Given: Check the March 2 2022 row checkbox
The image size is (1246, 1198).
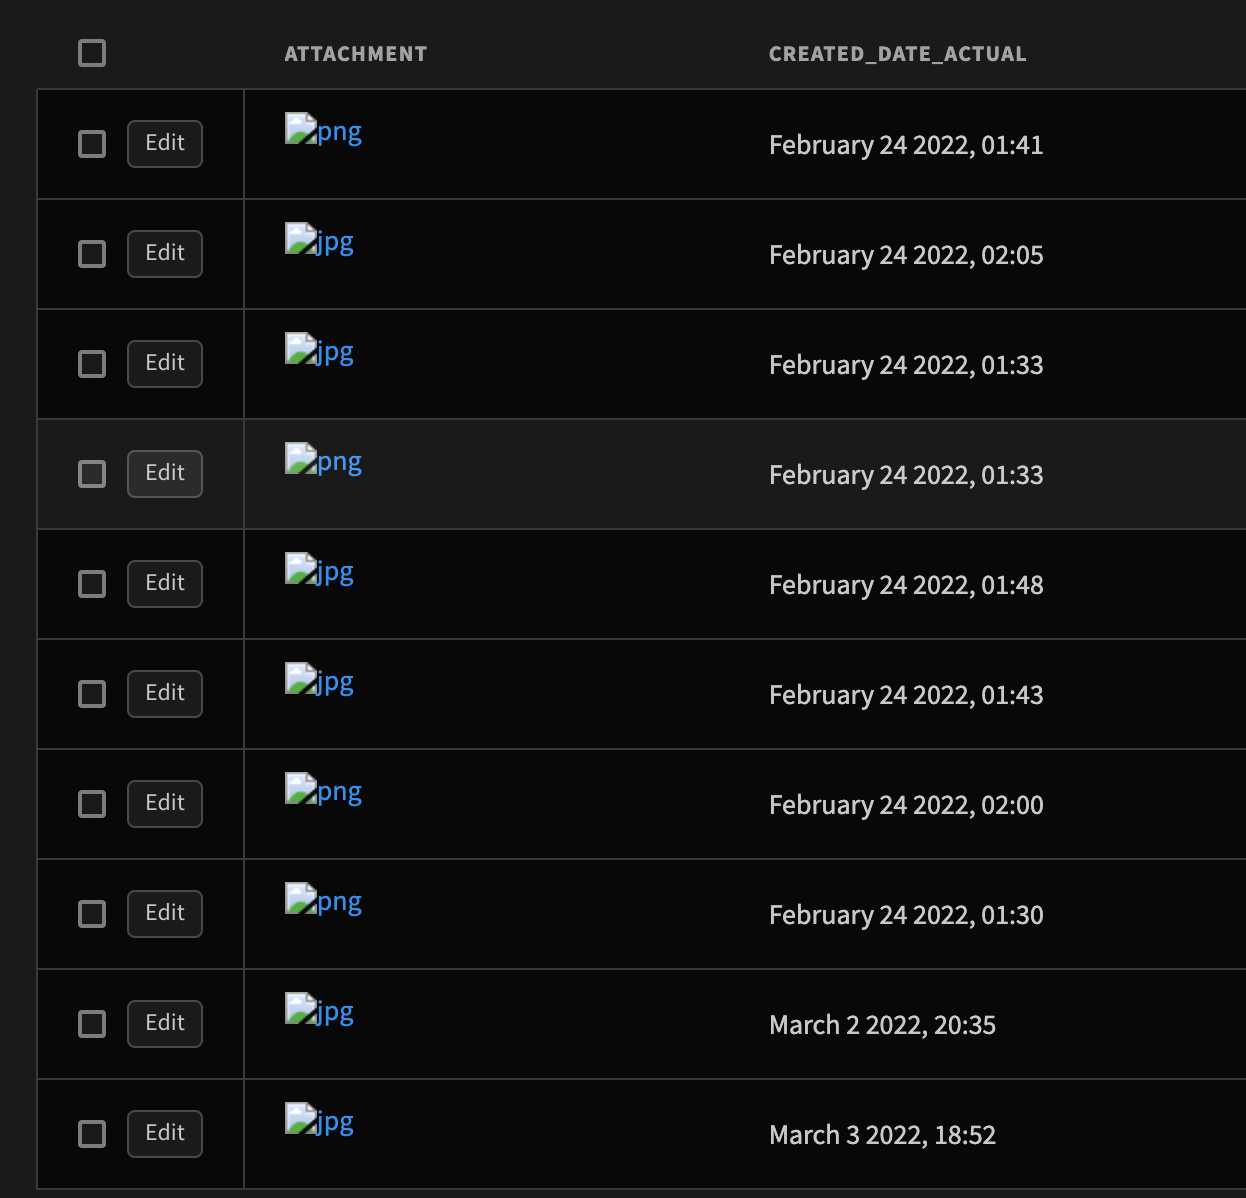Looking at the screenshot, I should 92,1024.
